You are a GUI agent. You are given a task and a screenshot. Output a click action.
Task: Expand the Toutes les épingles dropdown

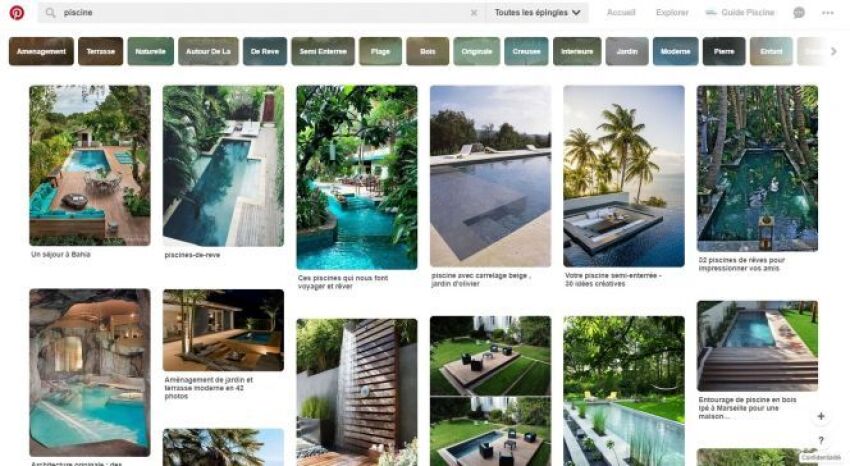[537, 12]
